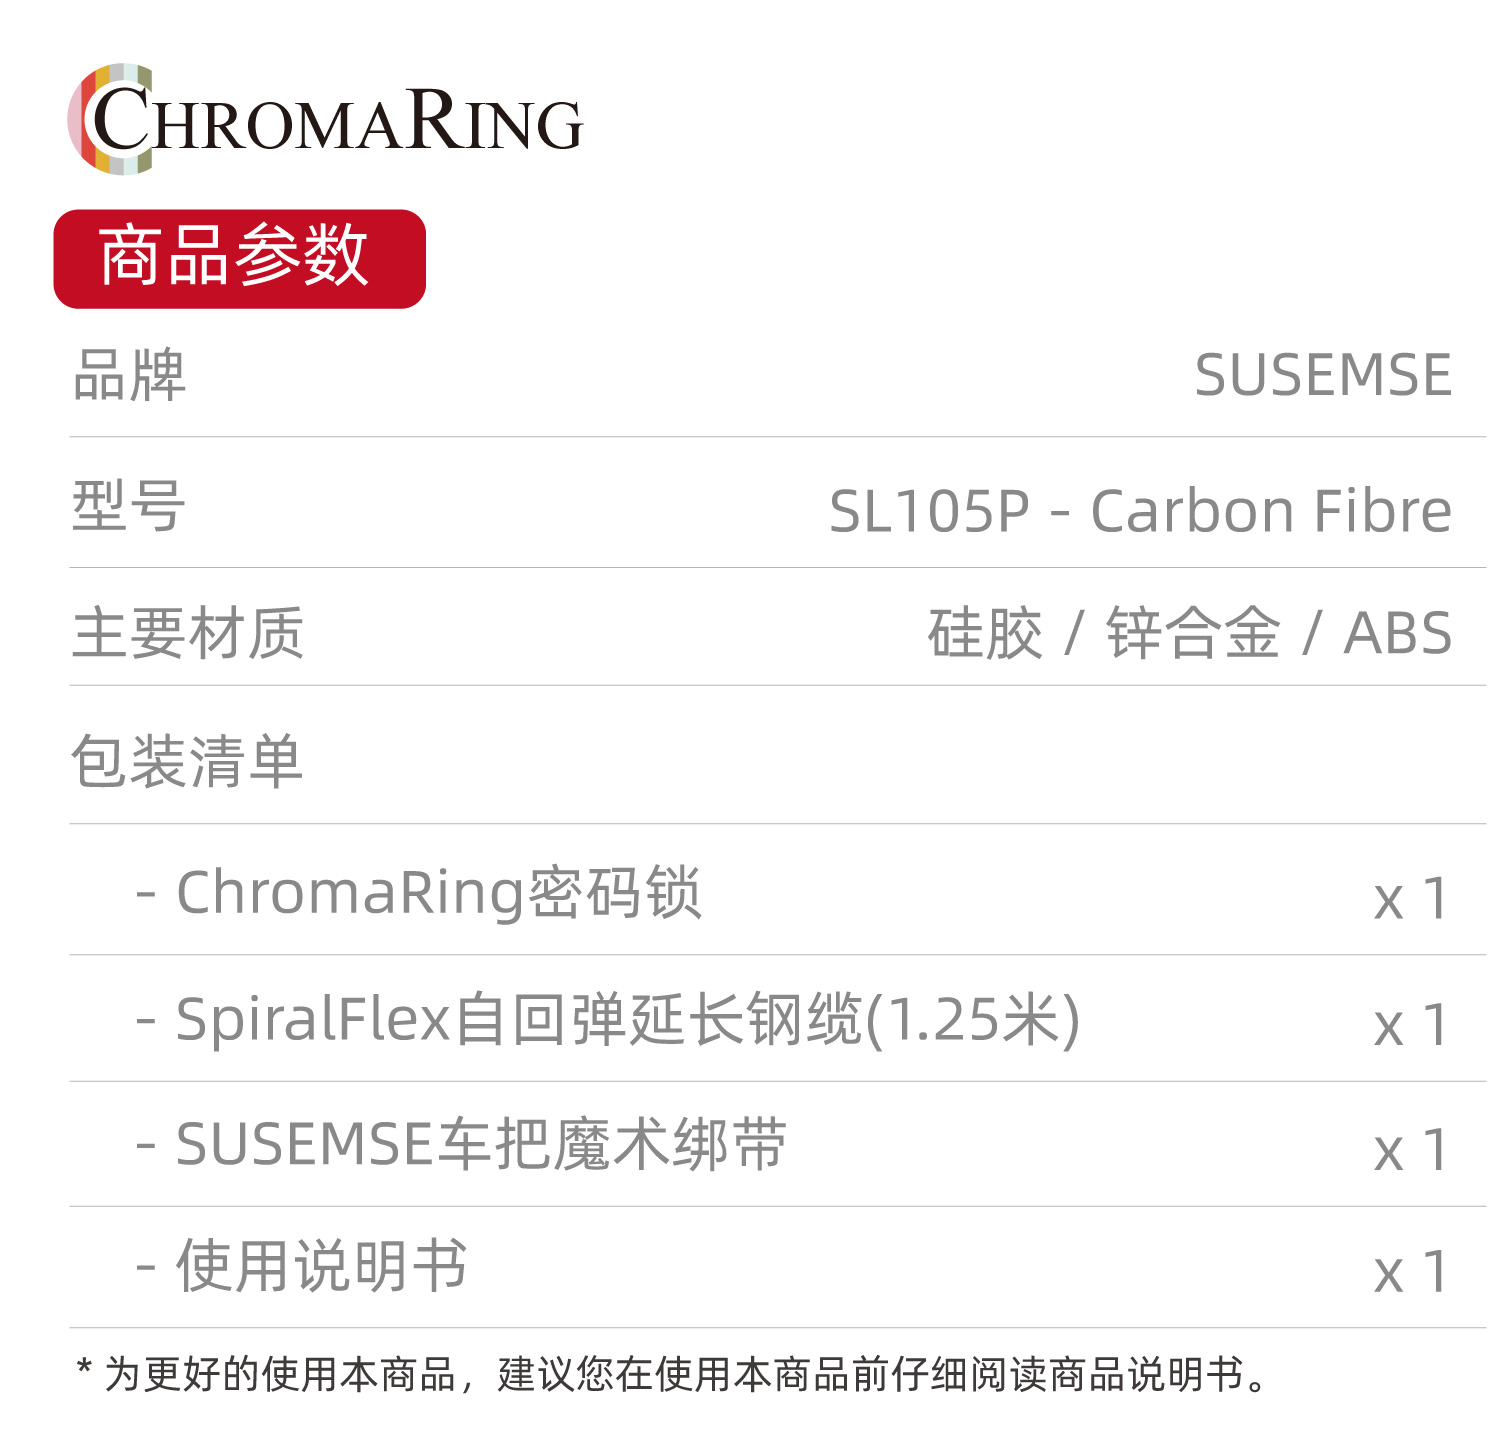
Task: Click the 使用说明书 list item
Action: 301,1266
